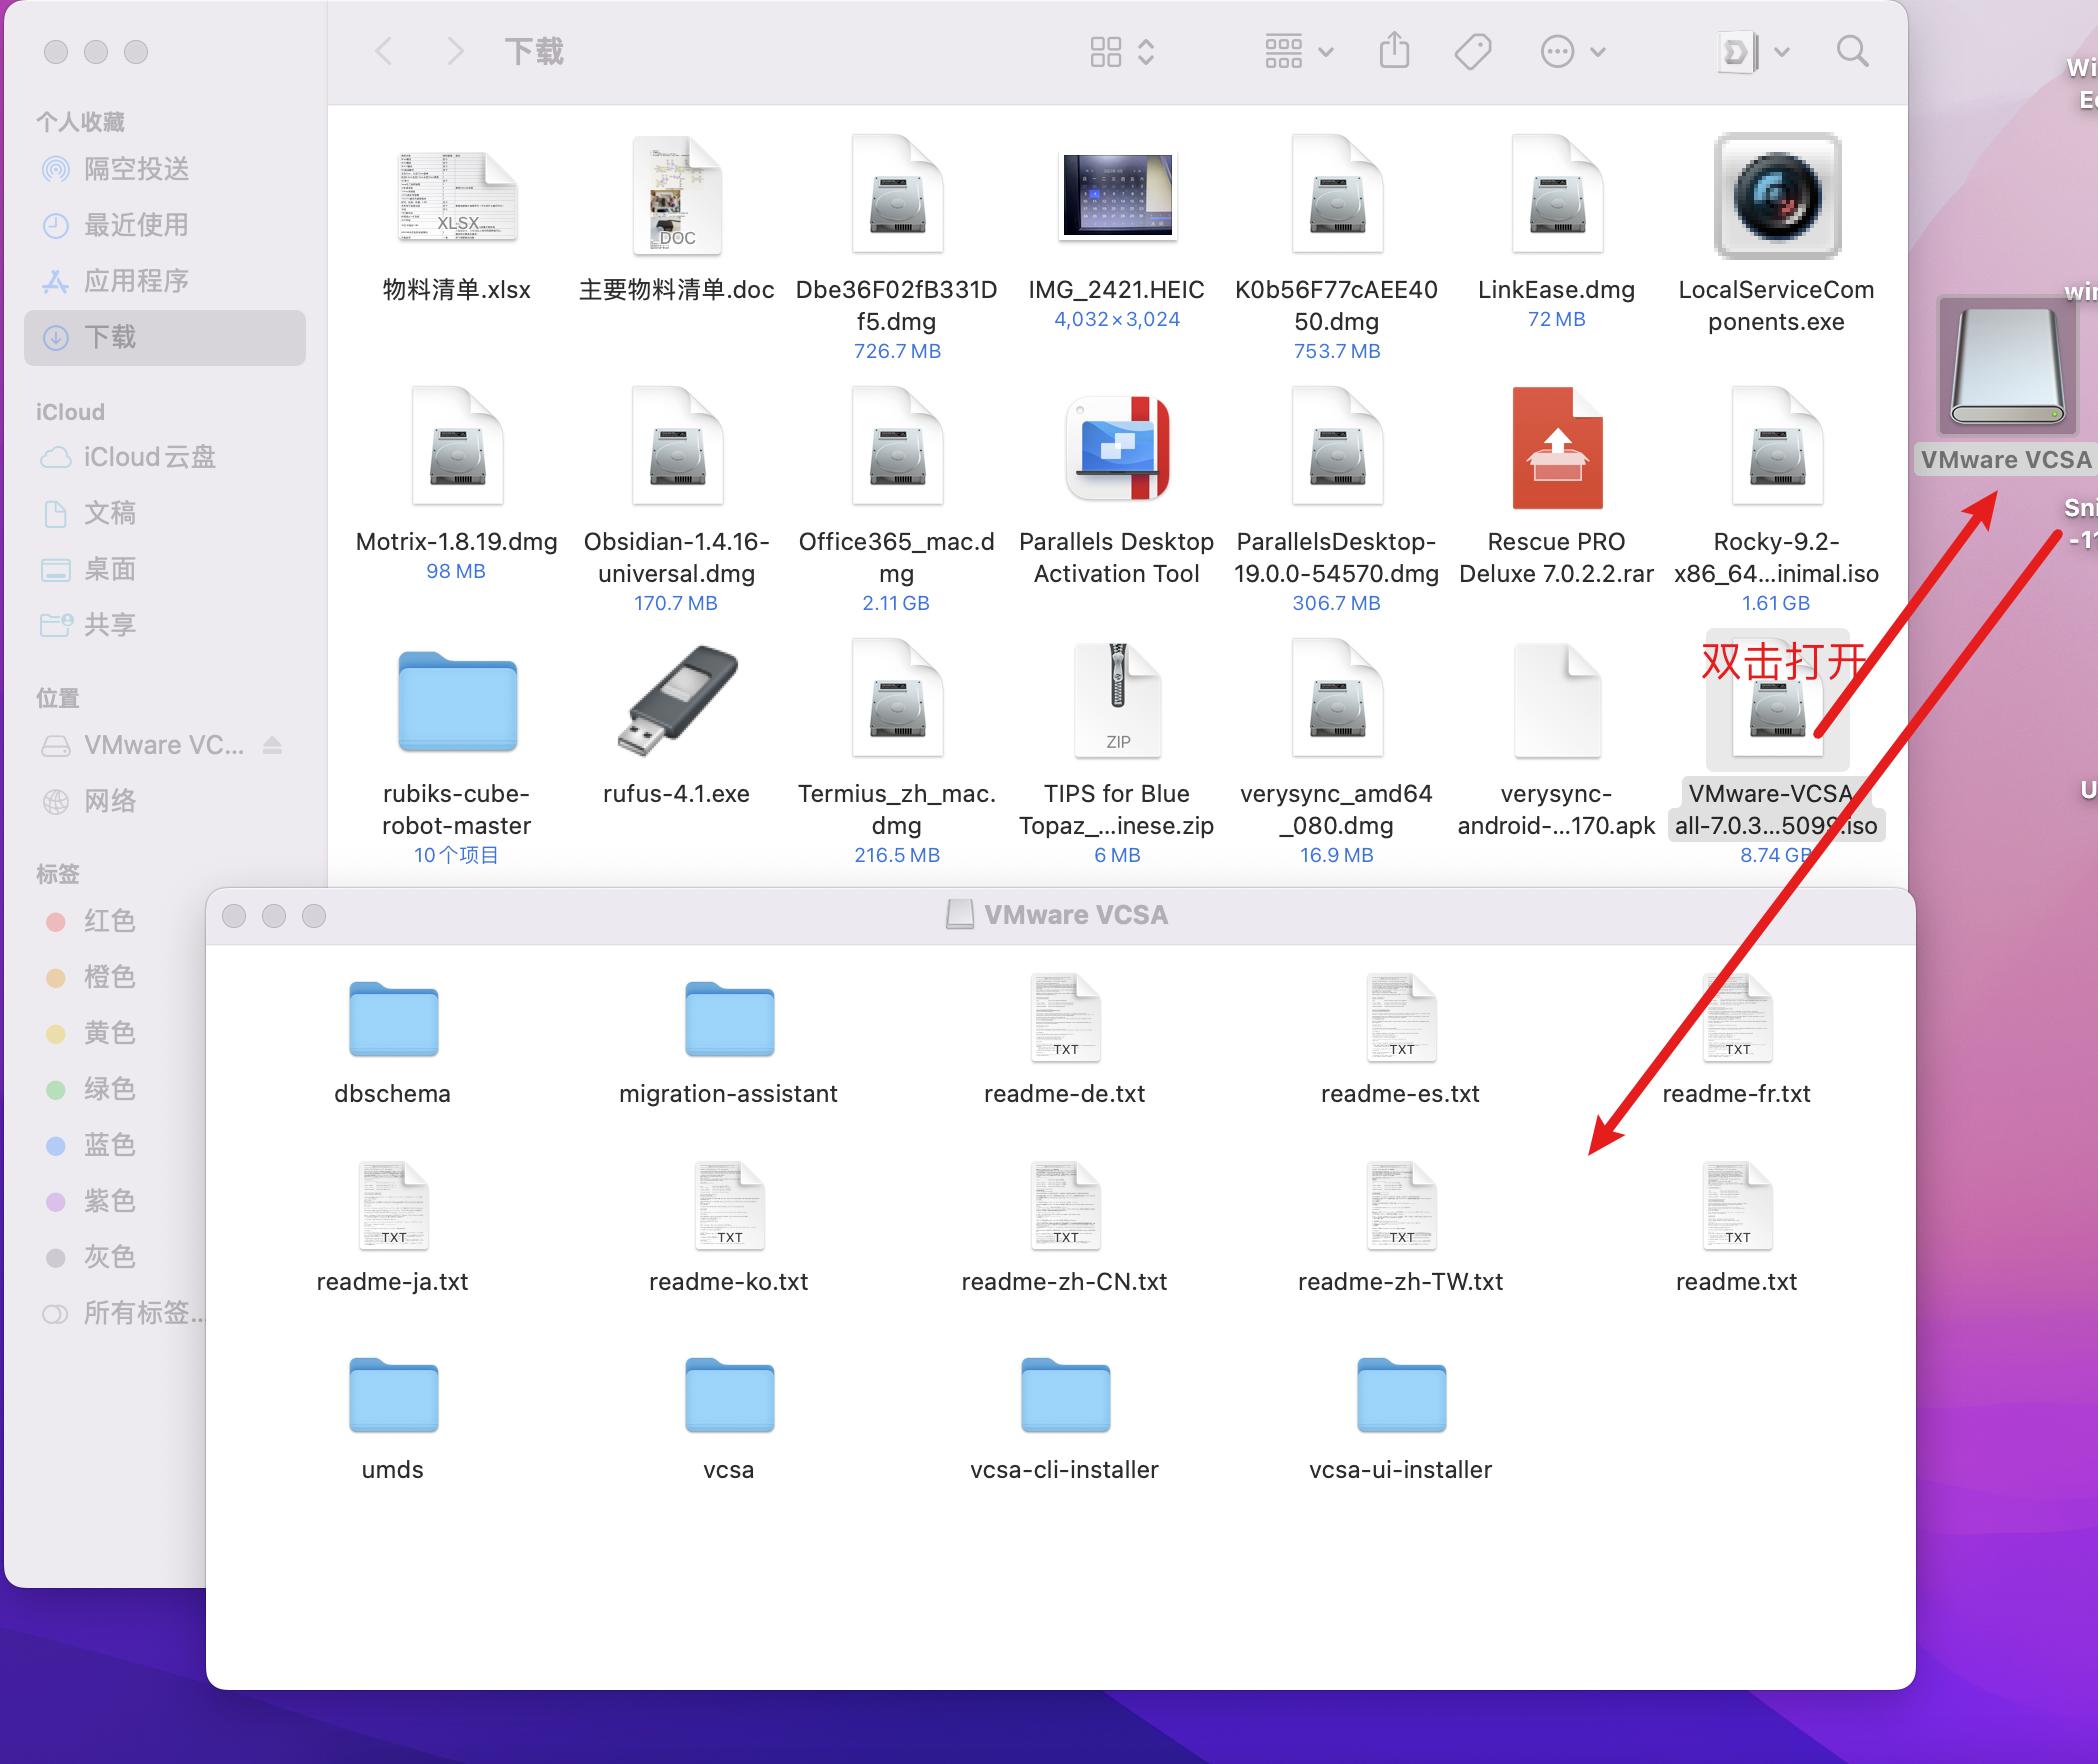Screen dimensions: 2098x1764
Task: Select readme-ko.txt file
Action: [x=729, y=1206]
